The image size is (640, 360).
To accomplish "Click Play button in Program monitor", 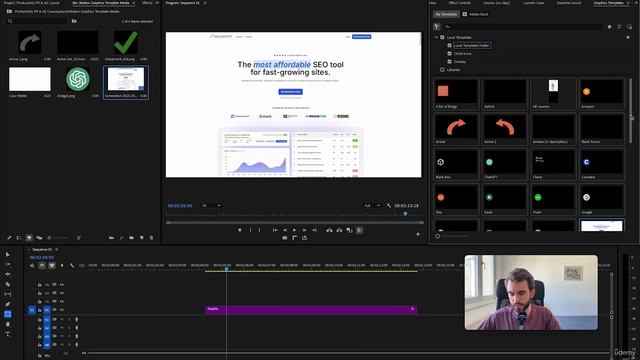I will (x=294, y=230).
